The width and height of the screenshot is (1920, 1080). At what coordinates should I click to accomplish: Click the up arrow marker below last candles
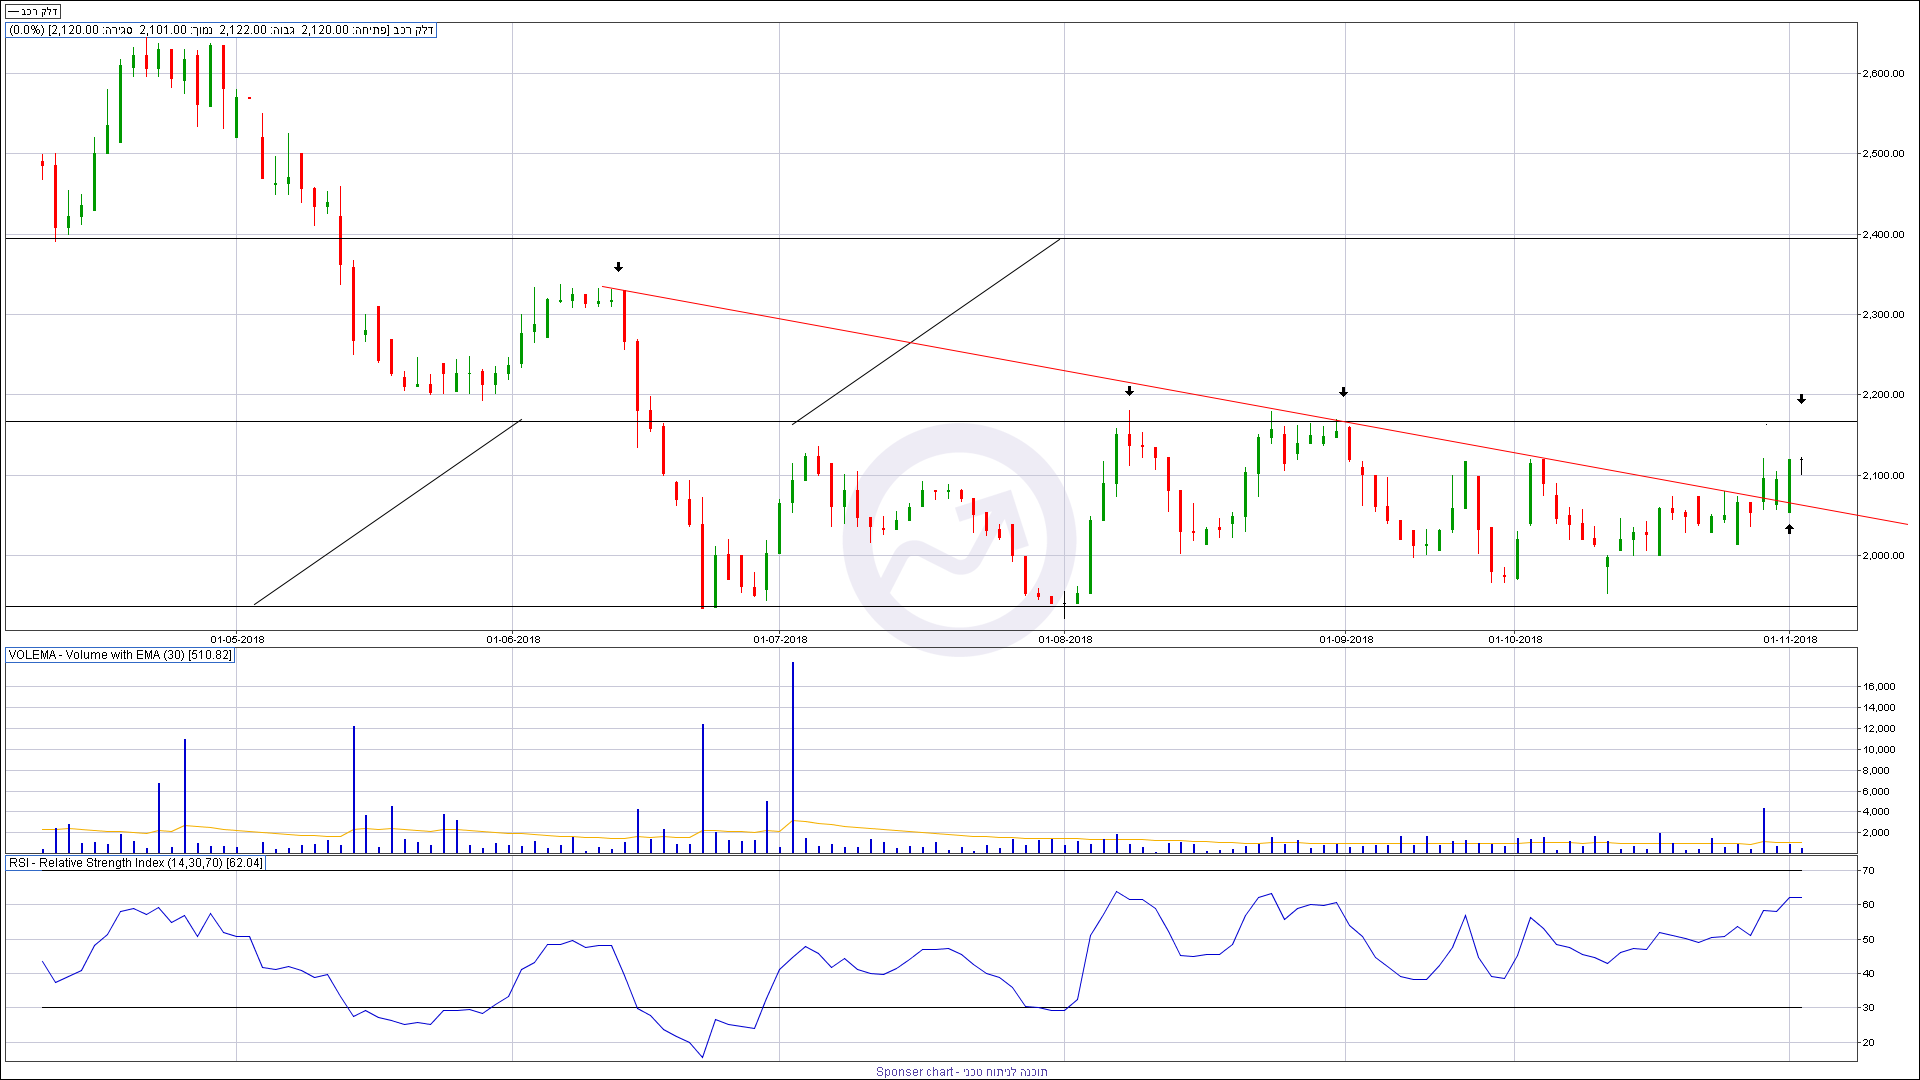coord(1789,529)
